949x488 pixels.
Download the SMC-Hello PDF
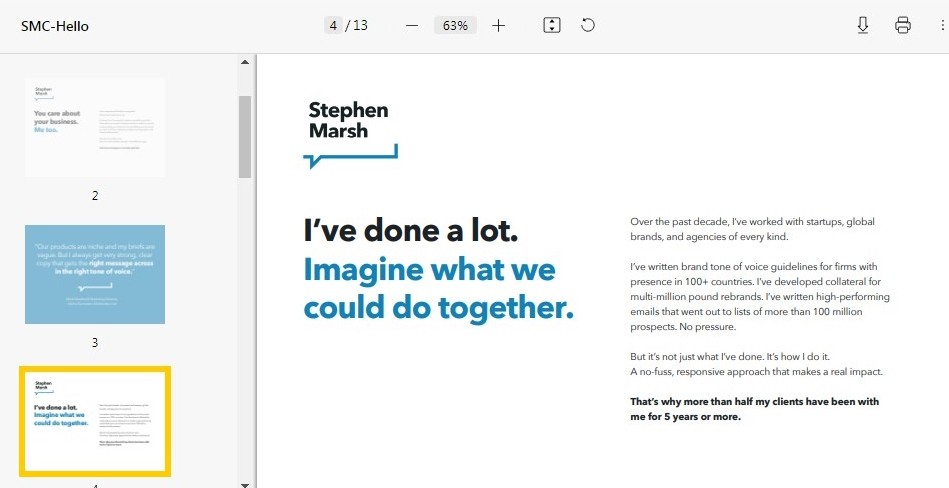coord(863,25)
